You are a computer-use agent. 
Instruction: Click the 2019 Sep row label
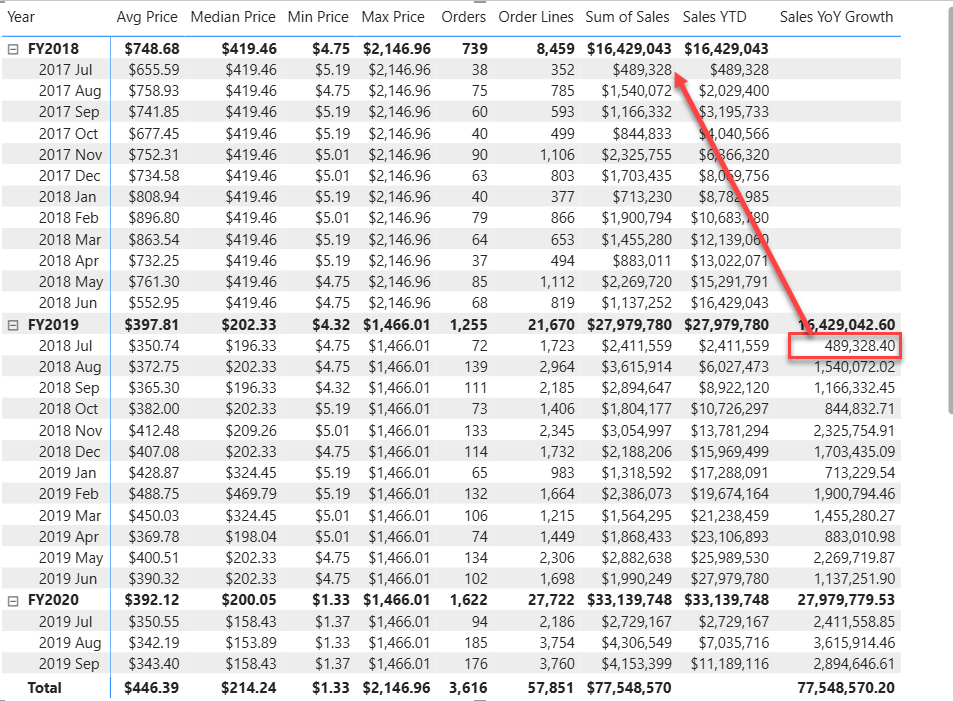[70, 664]
